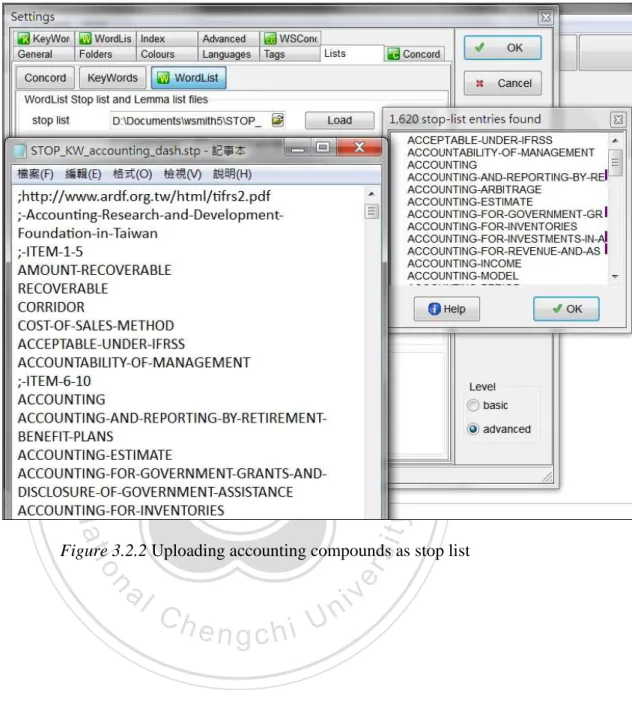Click the Notepad scroll up arrow
The width and height of the screenshot is (632, 708).
[x=372, y=194]
